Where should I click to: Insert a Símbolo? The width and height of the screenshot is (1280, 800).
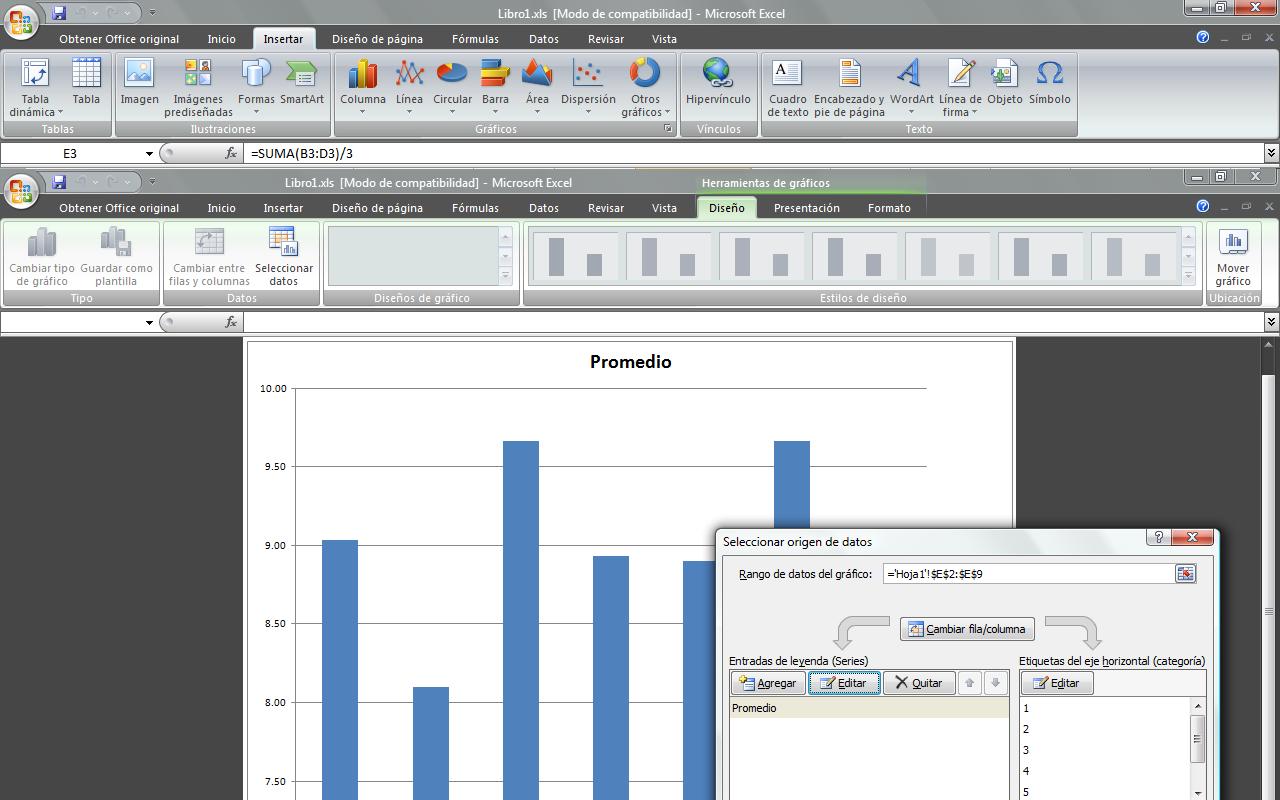click(x=1049, y=82)
